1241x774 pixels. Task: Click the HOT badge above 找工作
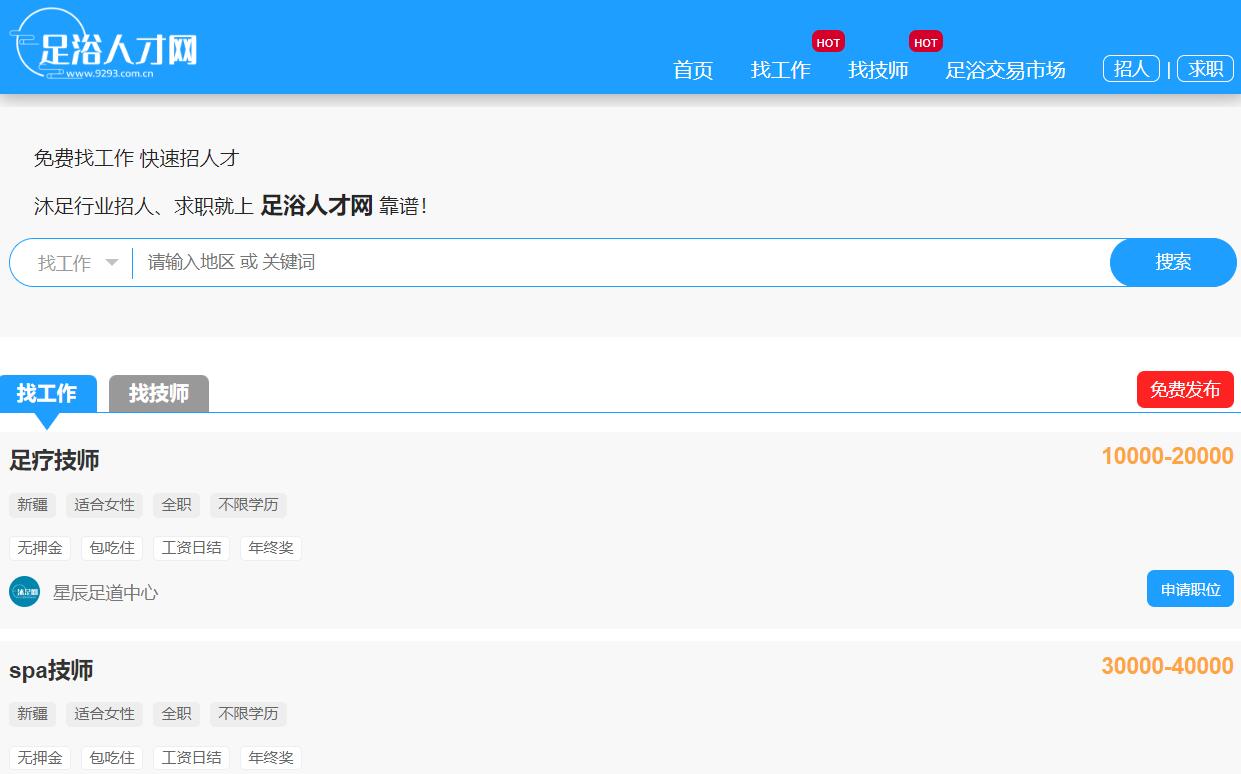[828, 42]
